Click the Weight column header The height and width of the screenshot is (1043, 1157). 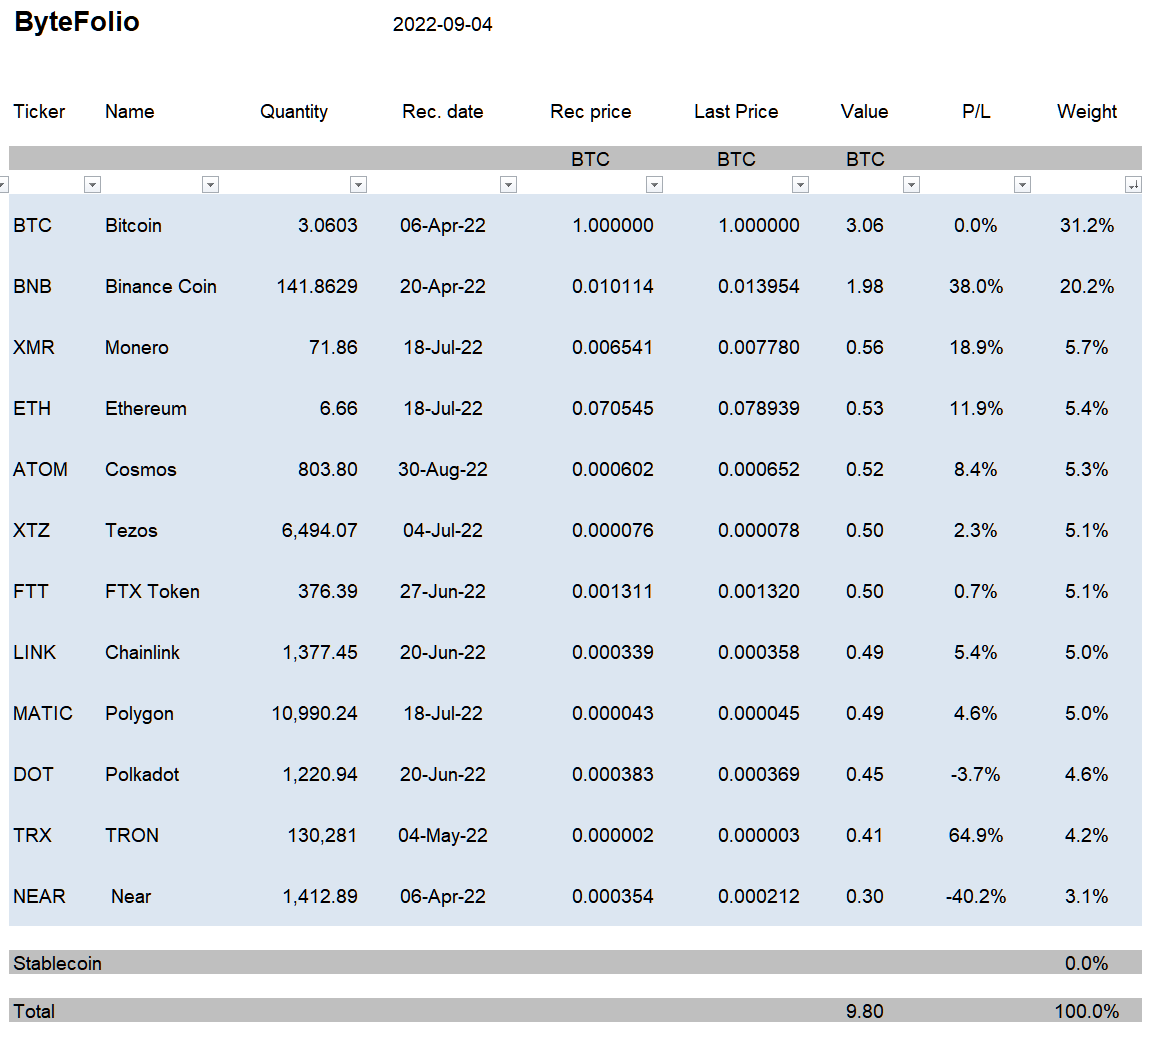click(x=1087, y=111)
